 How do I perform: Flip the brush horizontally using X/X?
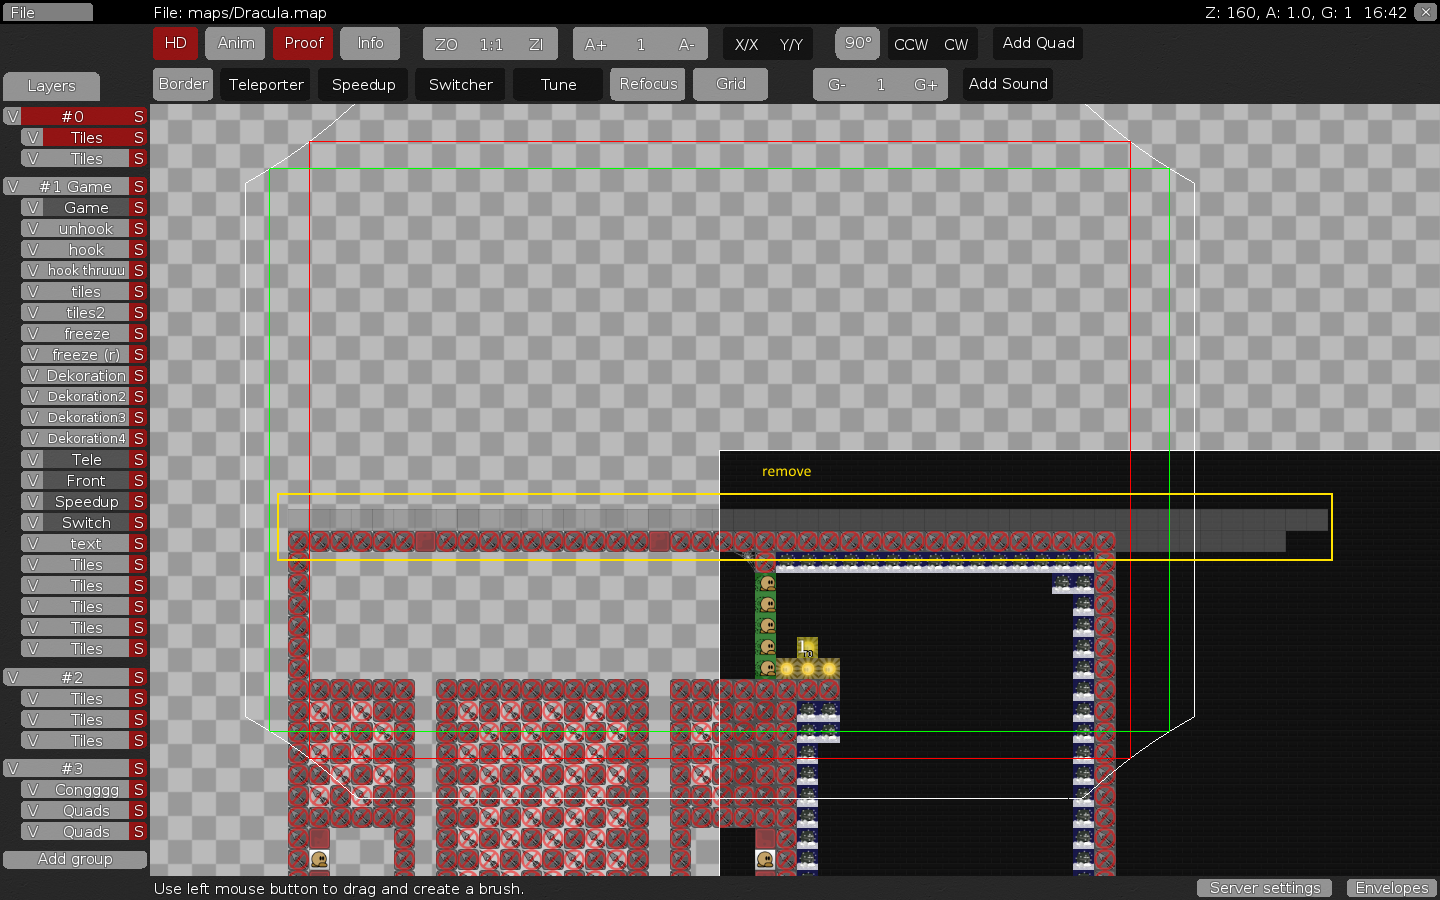pyautogui.click(x=746, y=44)
